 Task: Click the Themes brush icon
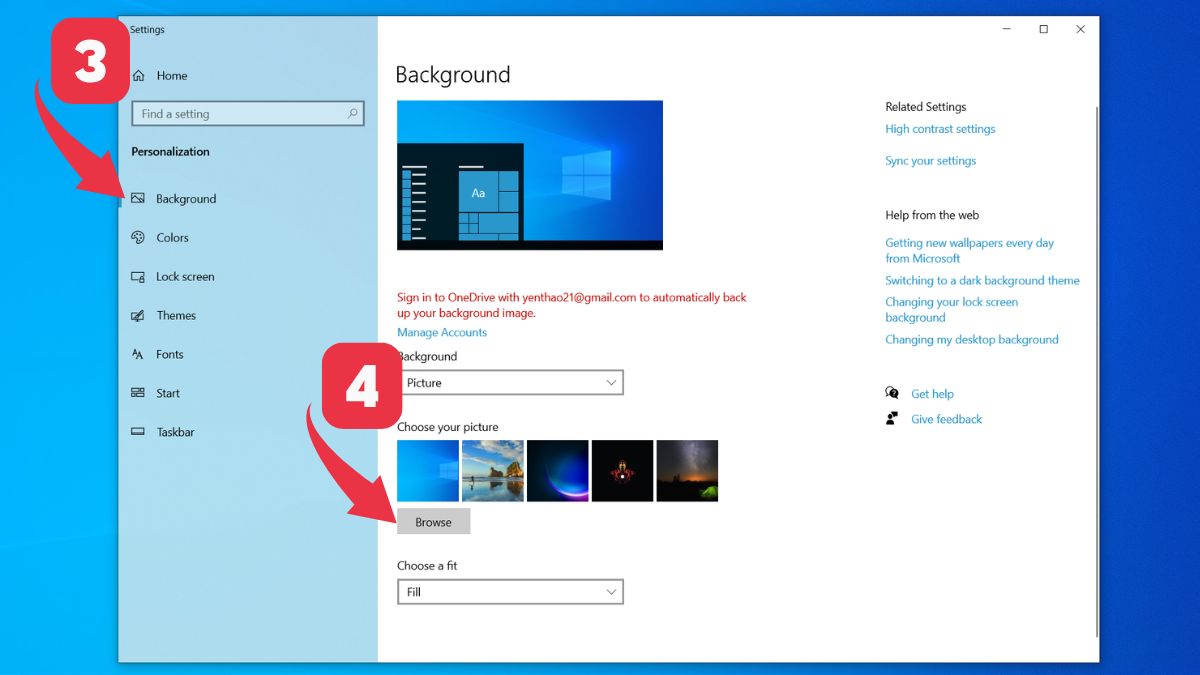tap(138, 316)
